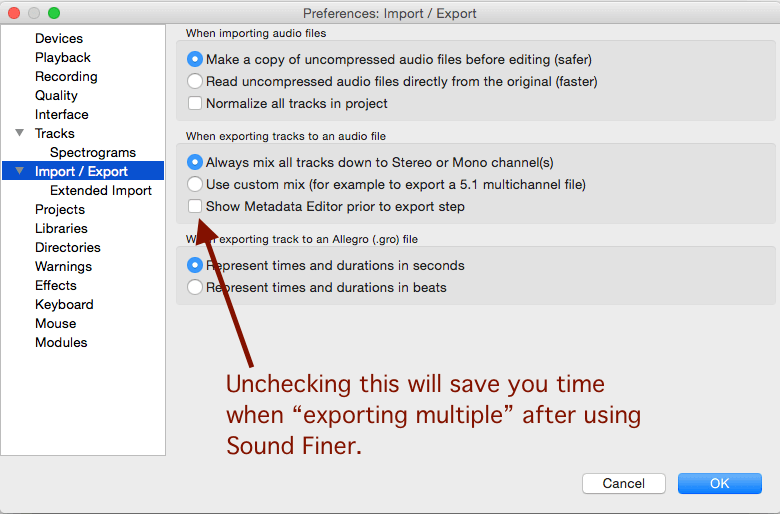Image resolution: width=780 pixels, height=514 pixels.
Task: Choose Use custom mix radio button
Action: click(195, 184)
